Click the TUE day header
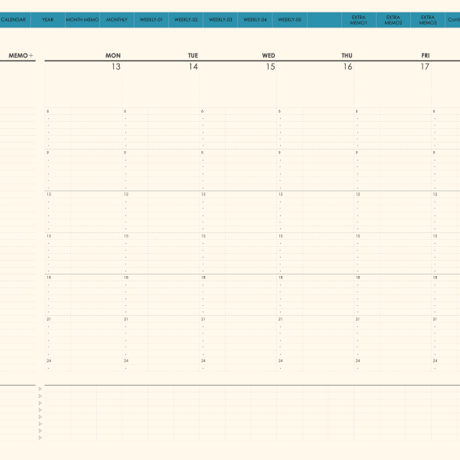Image resolution: width=460 pixels, height=460 pixels. pos(193,55)
